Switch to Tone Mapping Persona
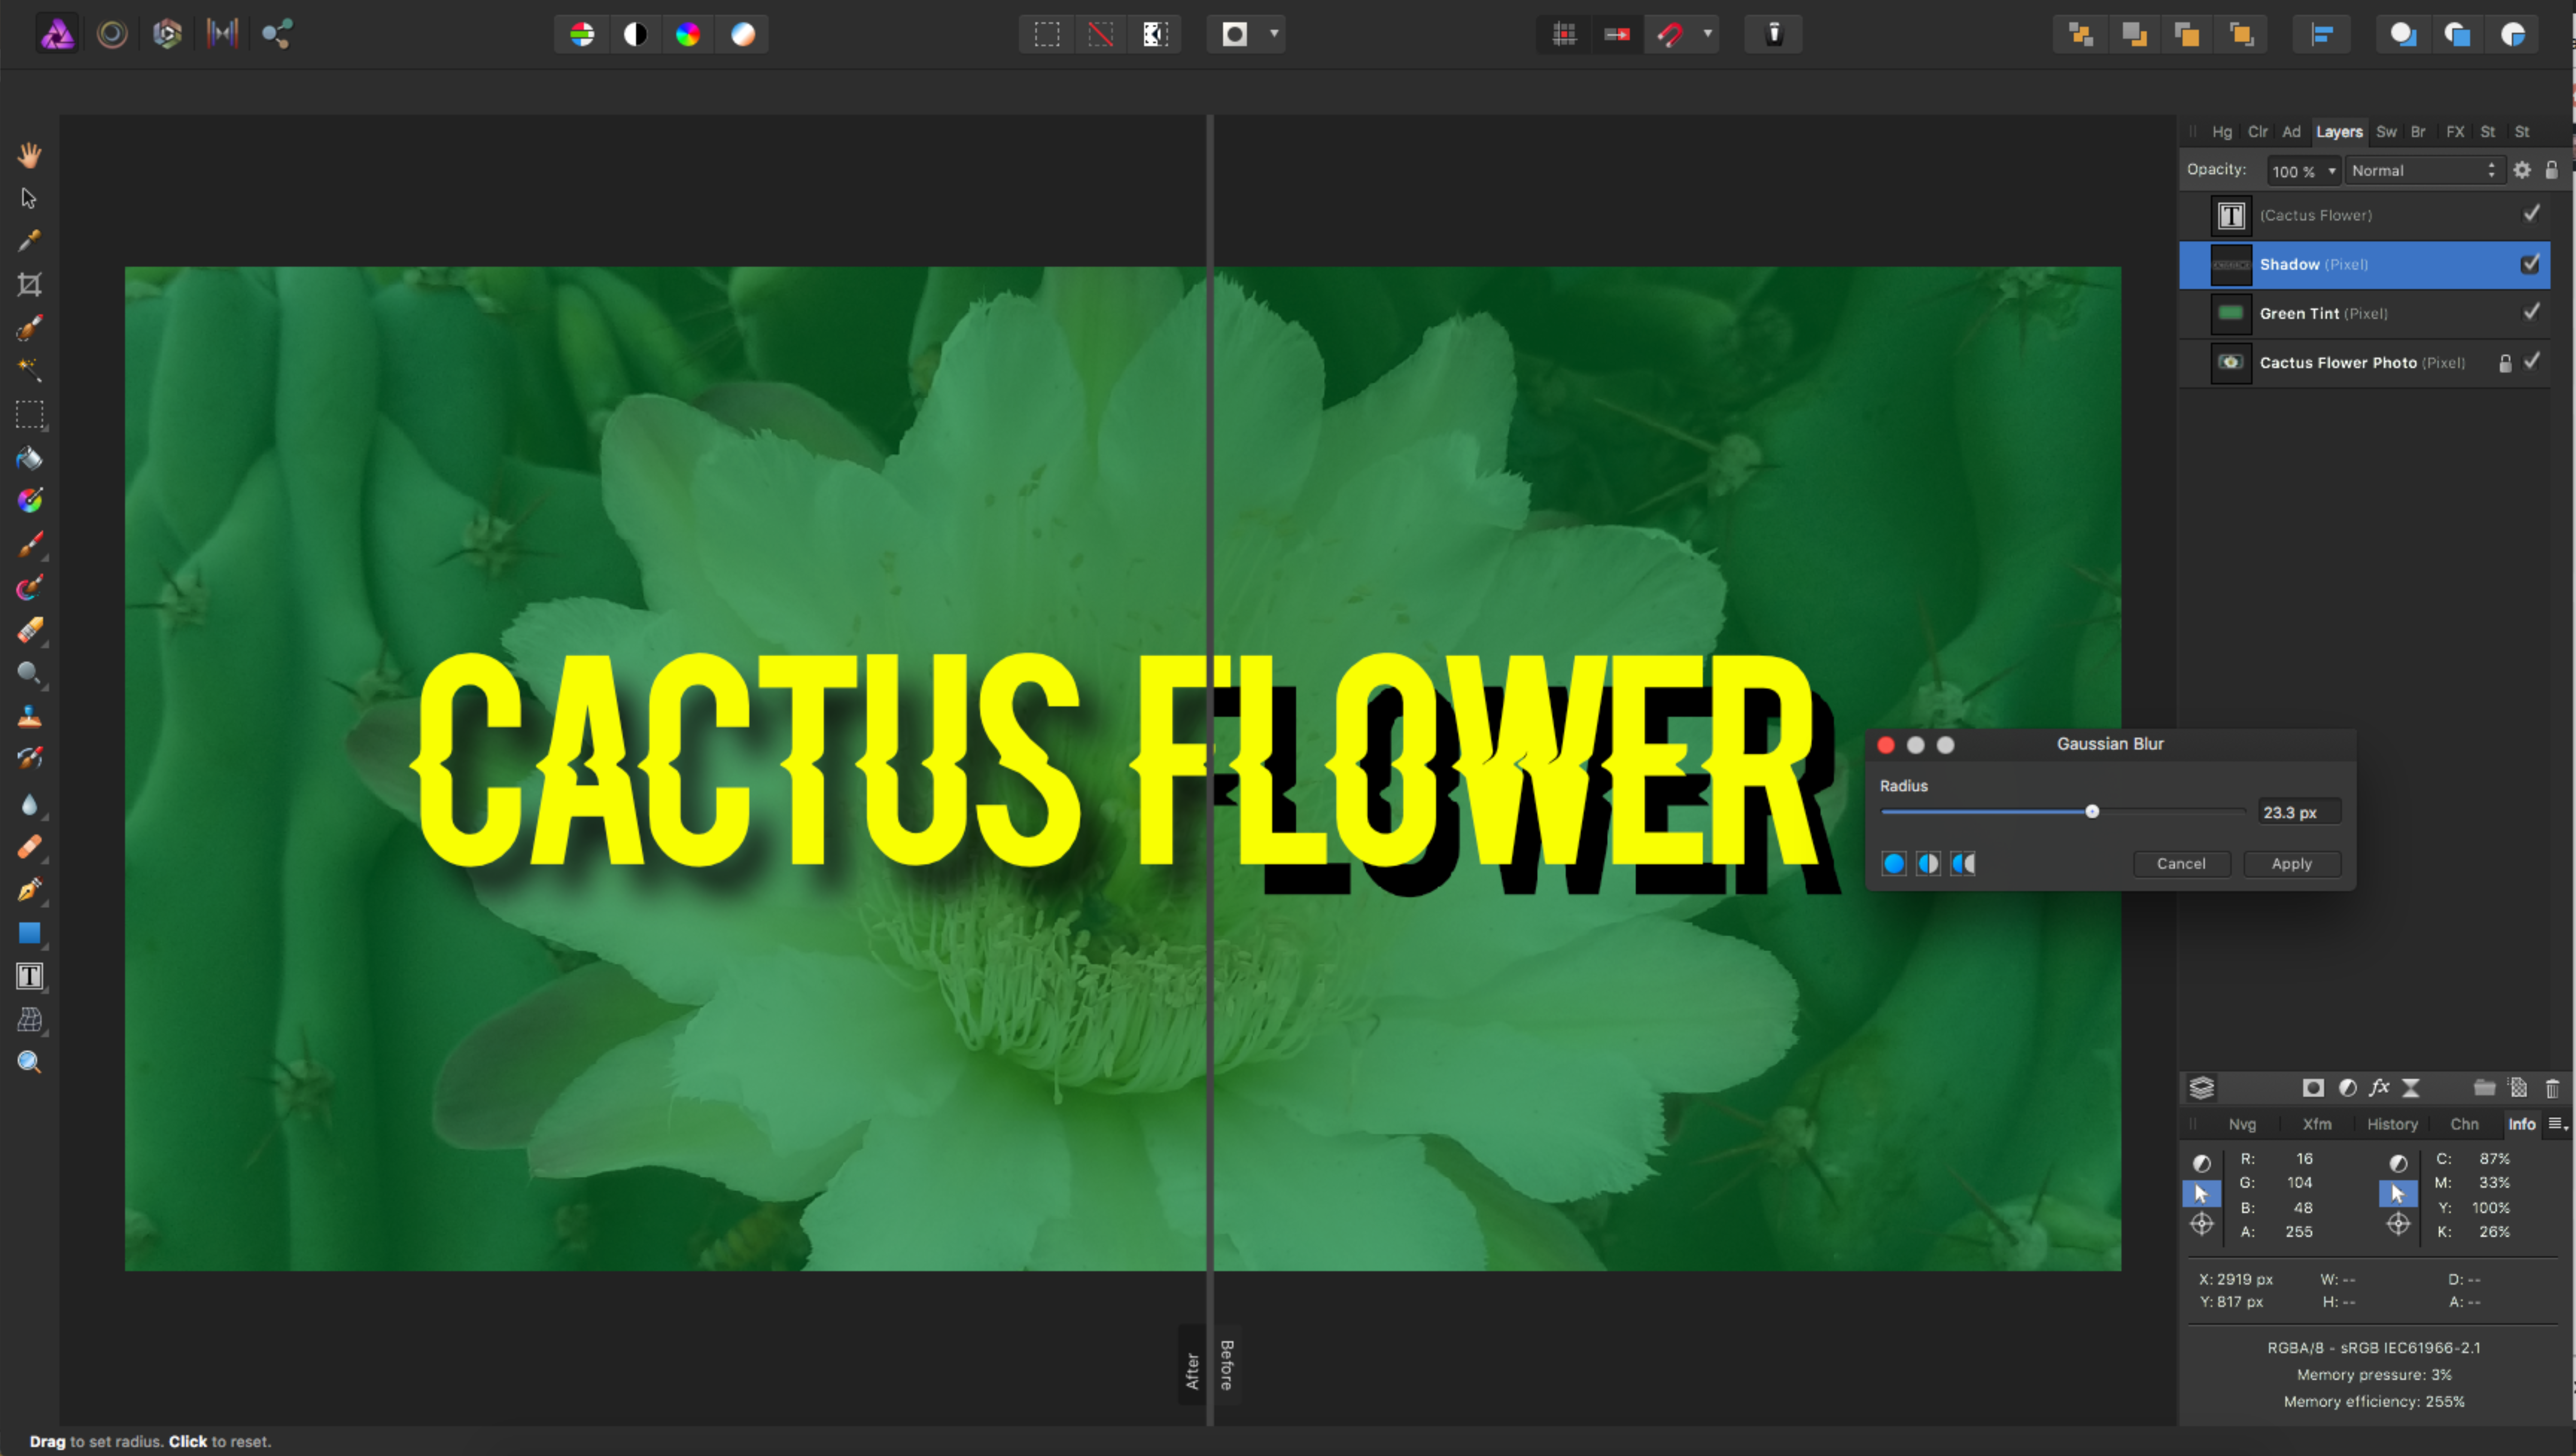The image size is (2576, 1456). point(222,34)
